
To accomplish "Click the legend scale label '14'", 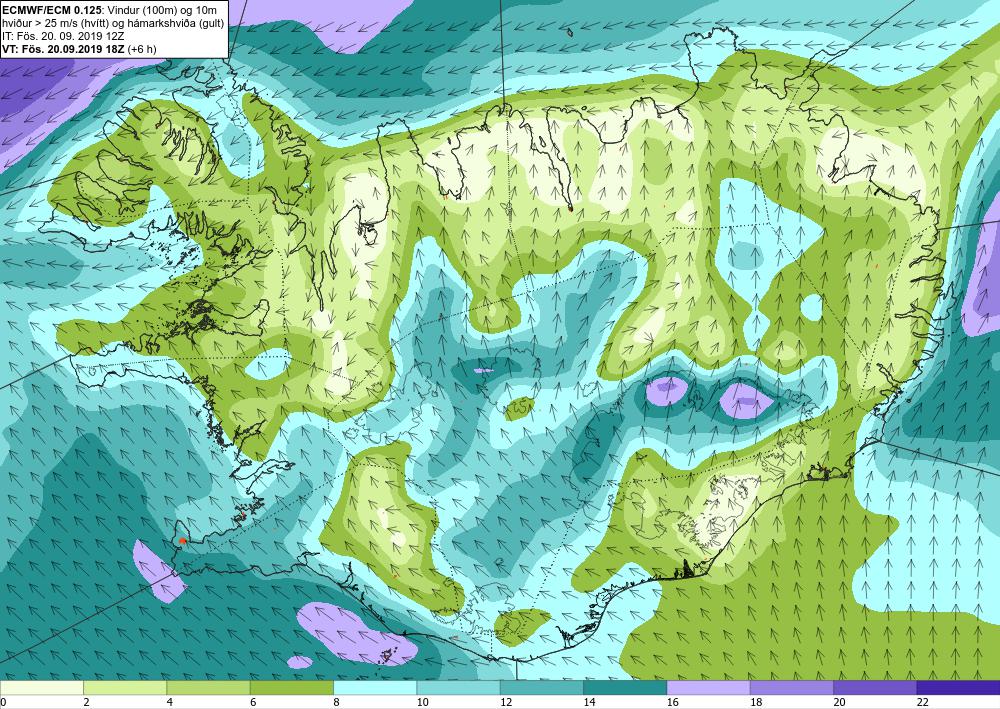I will pyautogui.click(x=589, y=702).
